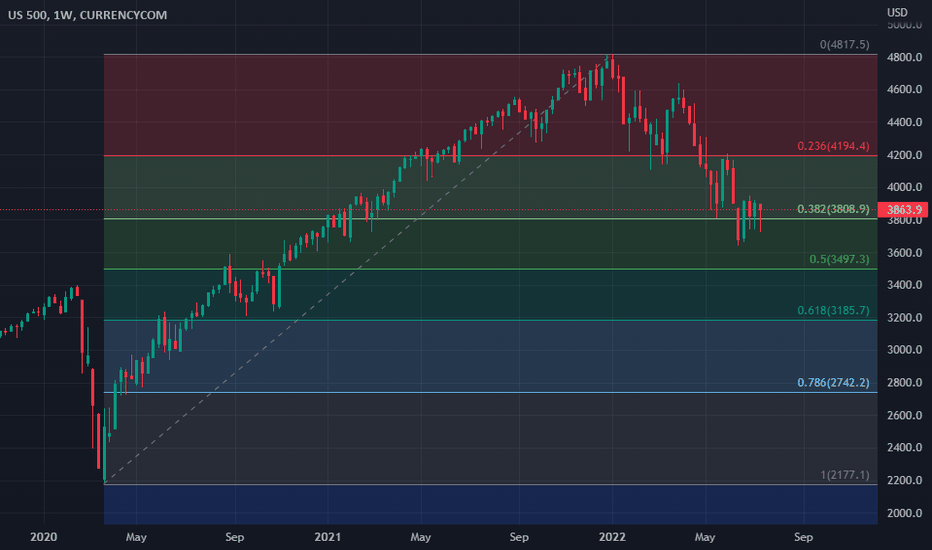
Task: Click the 2600.0 price axis label
Action: (904, 415)
